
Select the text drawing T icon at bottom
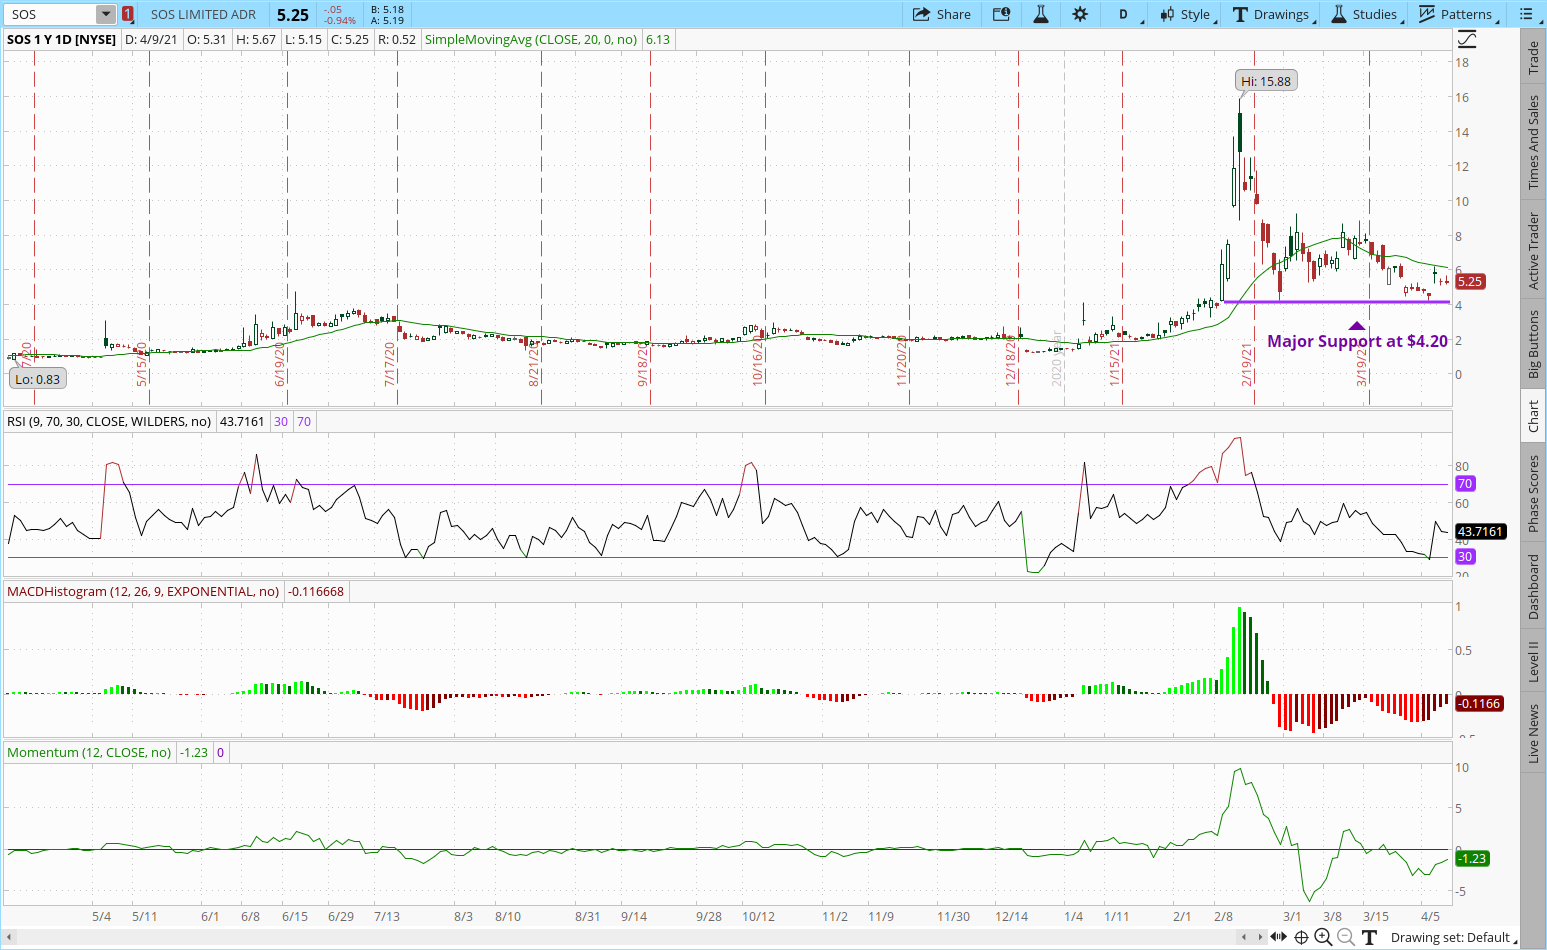(1369, 937)
